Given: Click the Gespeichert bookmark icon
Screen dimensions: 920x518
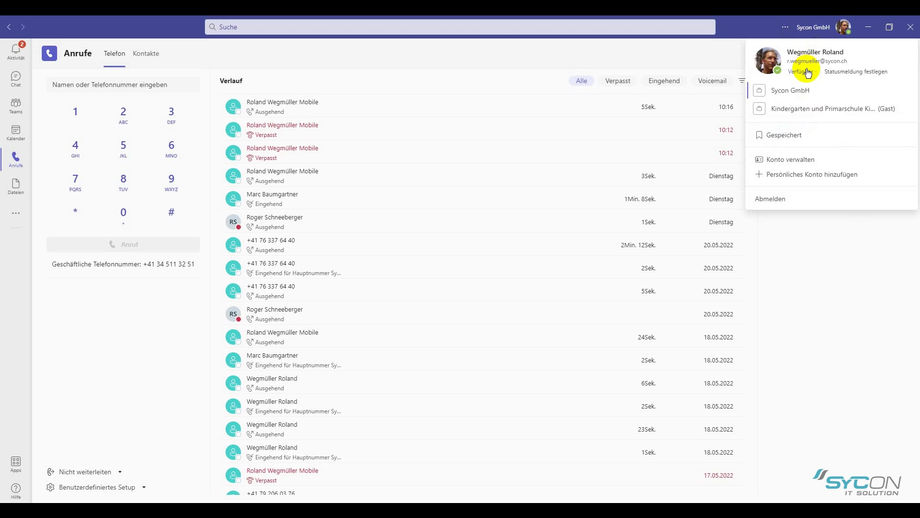Looking at the screenshot, I should point(759,135).
